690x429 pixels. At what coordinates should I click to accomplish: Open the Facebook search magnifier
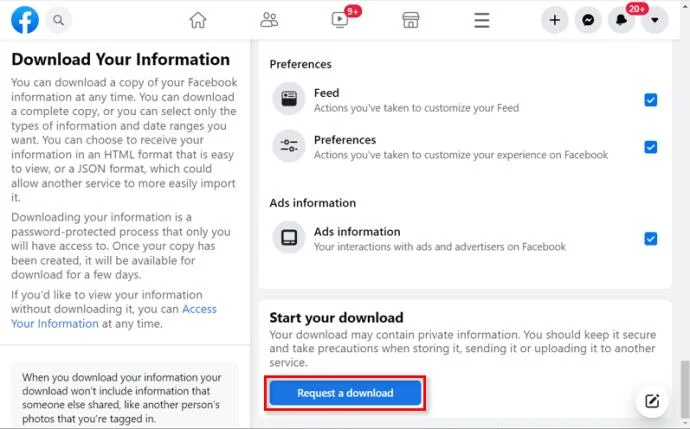(59, 20)
